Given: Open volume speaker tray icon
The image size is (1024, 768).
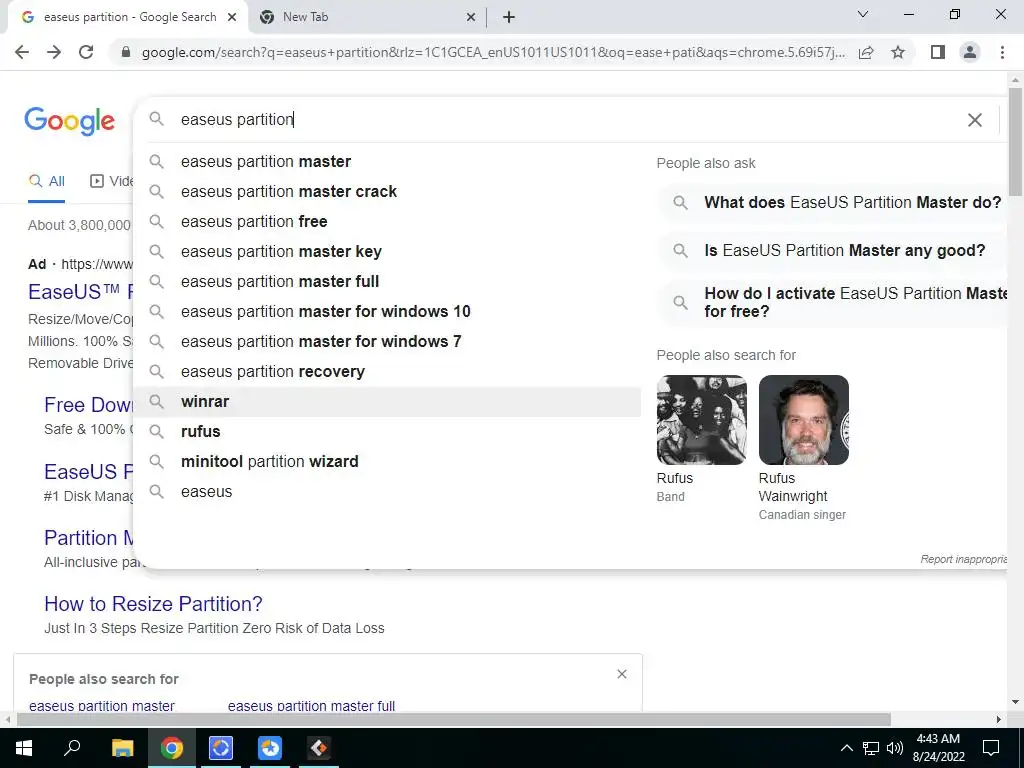Looking at the screenshot, I should tap(895, 748).
